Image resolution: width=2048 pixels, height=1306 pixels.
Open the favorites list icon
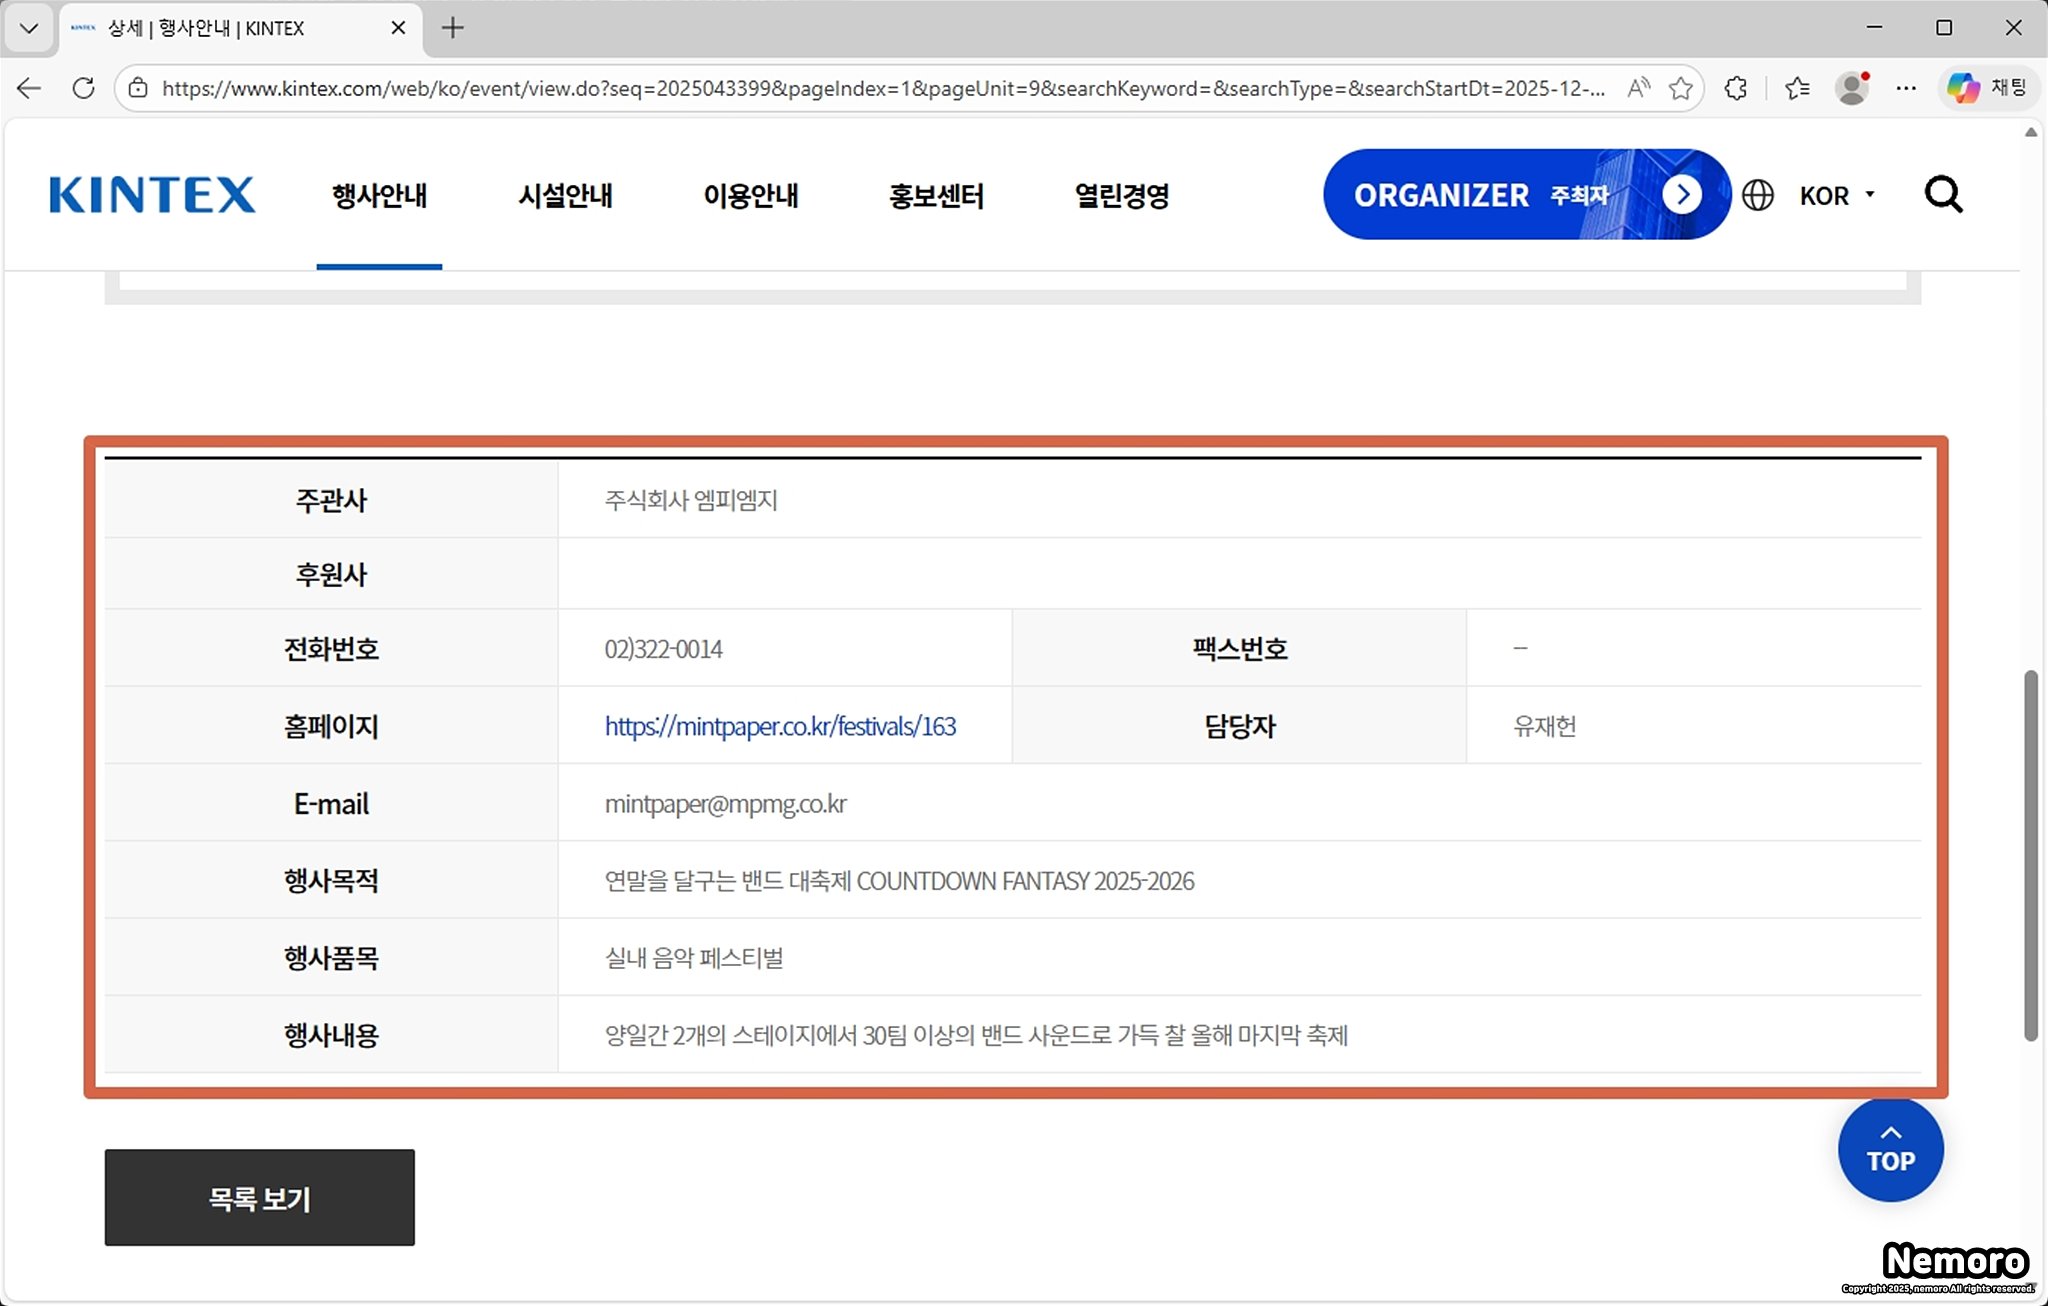tap(1797, 88)
